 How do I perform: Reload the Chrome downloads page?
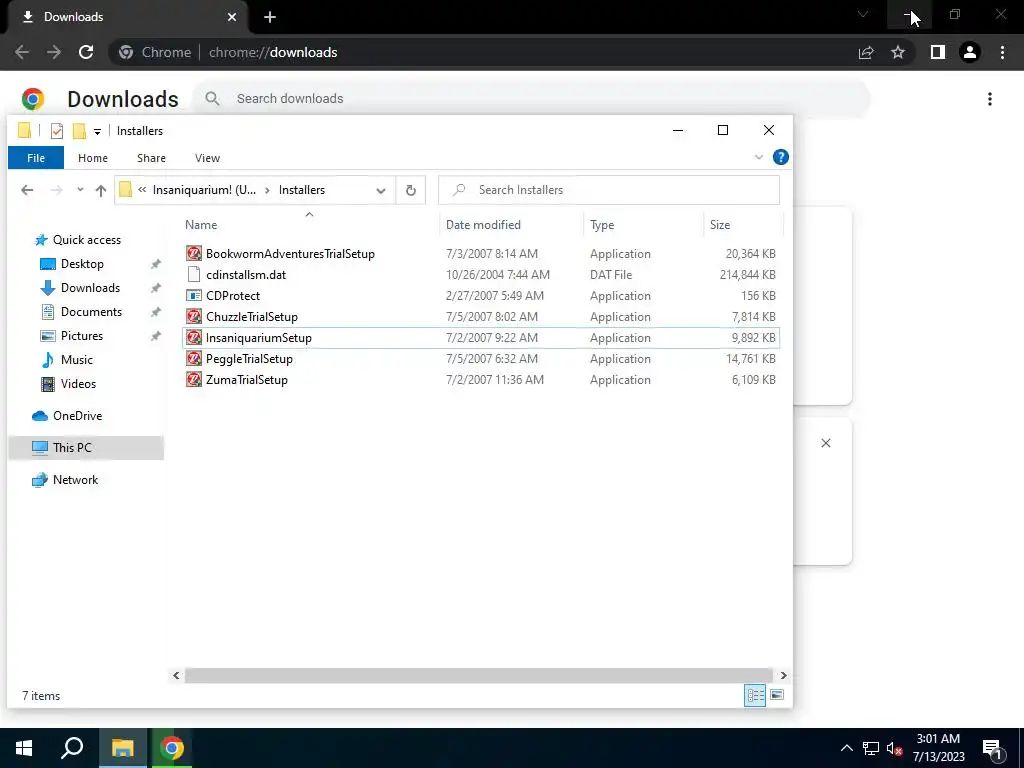(x=86, y=52)
